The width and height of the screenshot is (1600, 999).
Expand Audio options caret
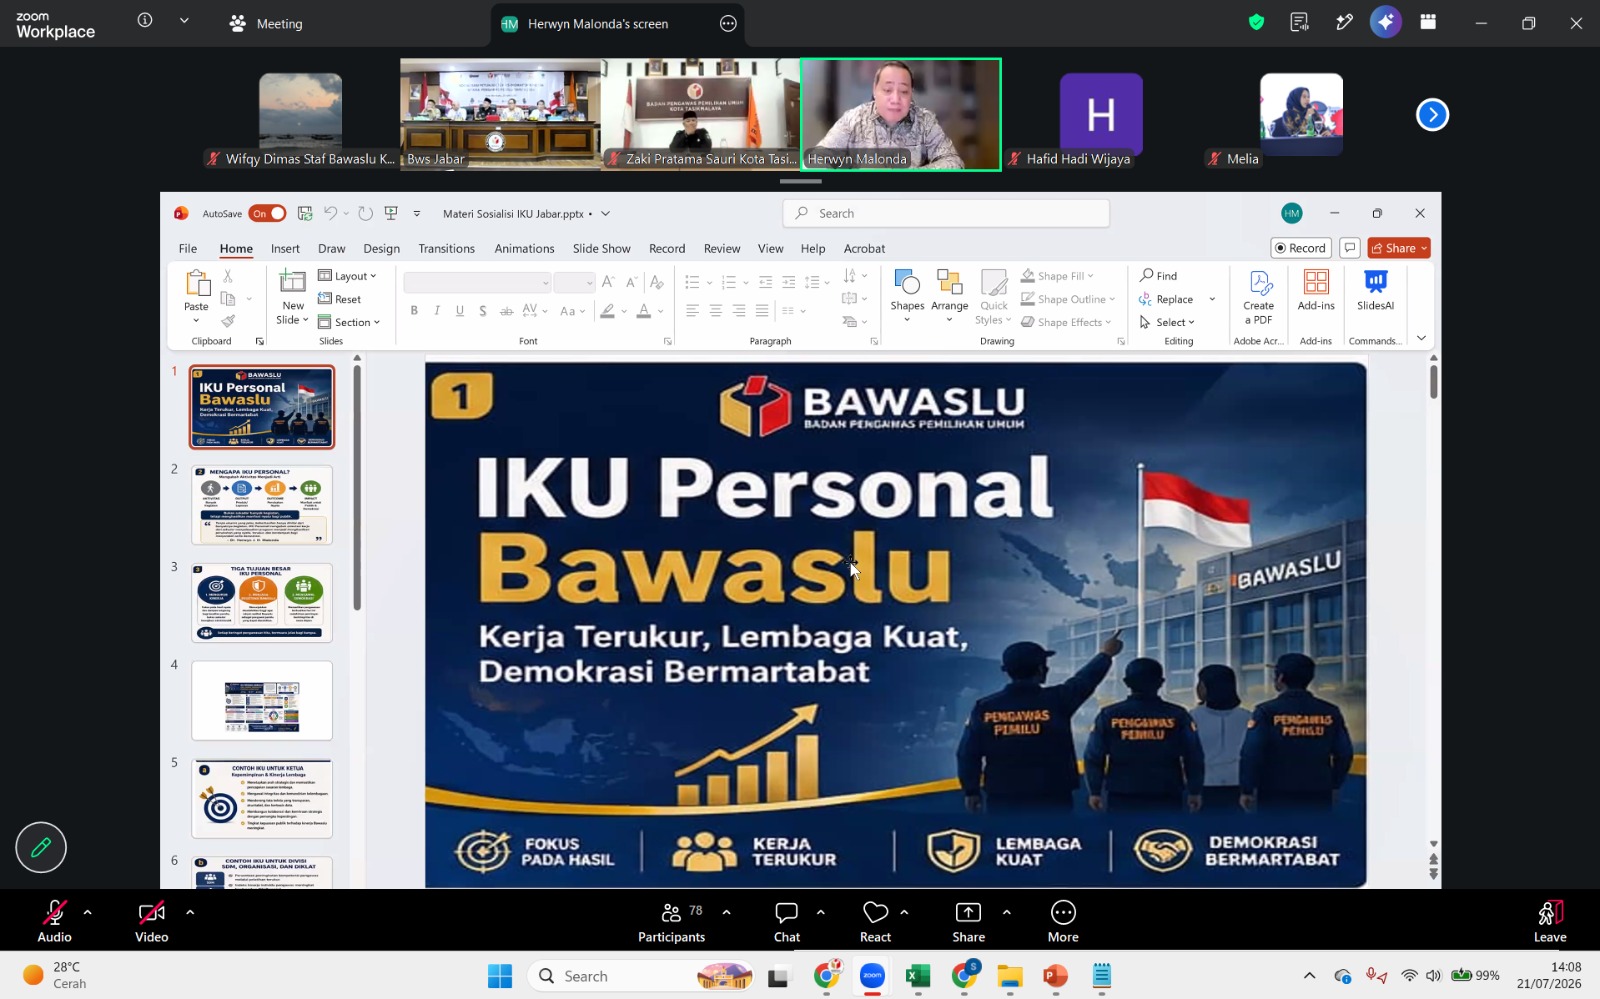pyautogui.click(x=88, y=912)
